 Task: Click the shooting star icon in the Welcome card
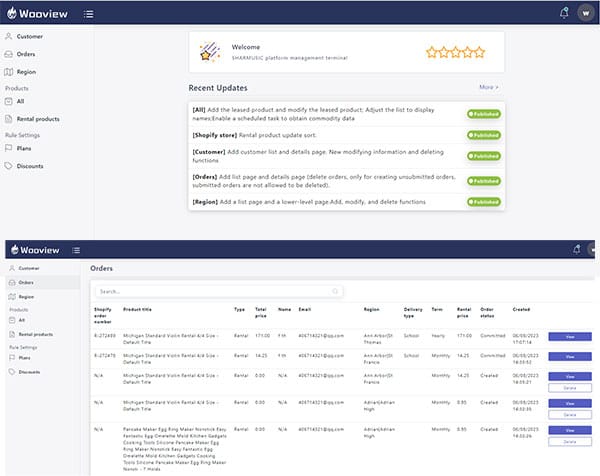(210, 52)
